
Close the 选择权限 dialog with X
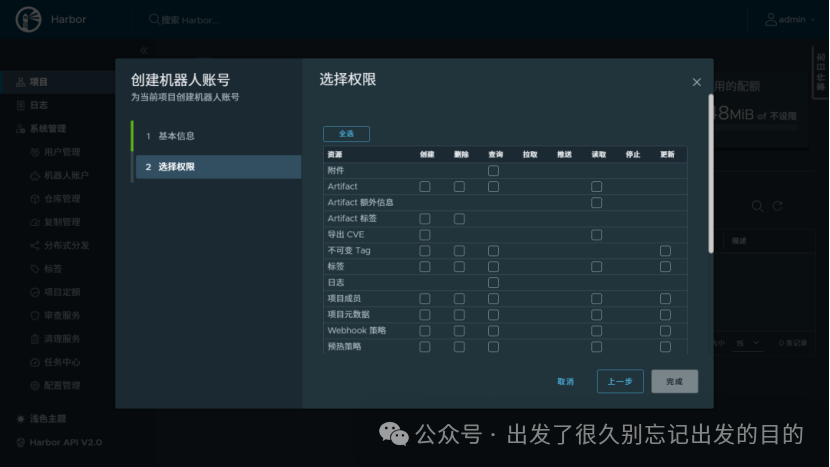[x=697, y=82]
